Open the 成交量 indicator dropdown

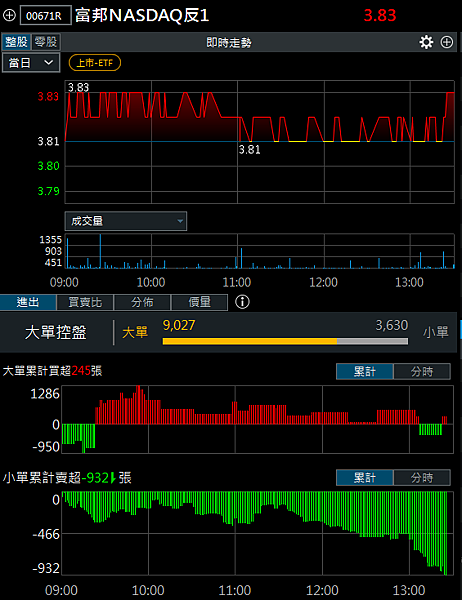[126, 221]
